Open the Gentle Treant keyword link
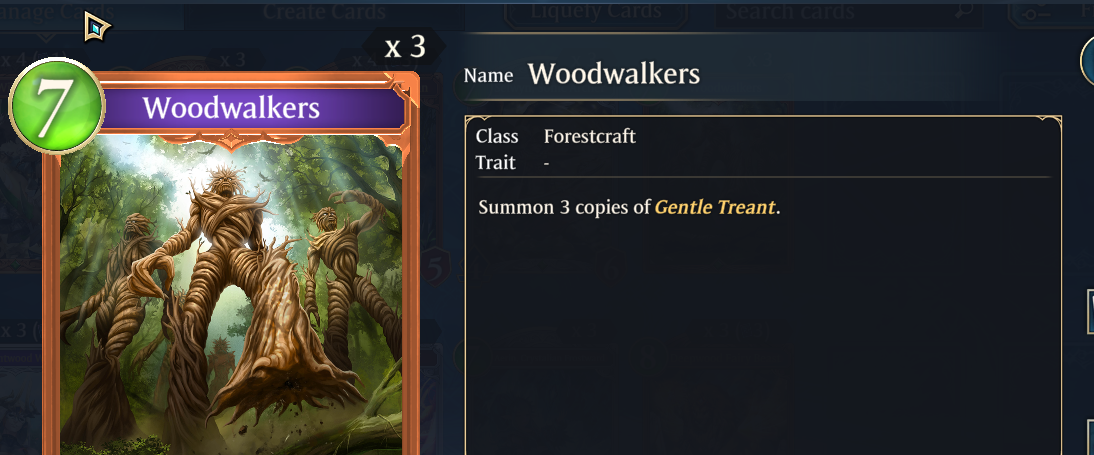Image resolution: width=1094 pixels, height=455 pixels. pyautogui.click(x=714, y=207)
